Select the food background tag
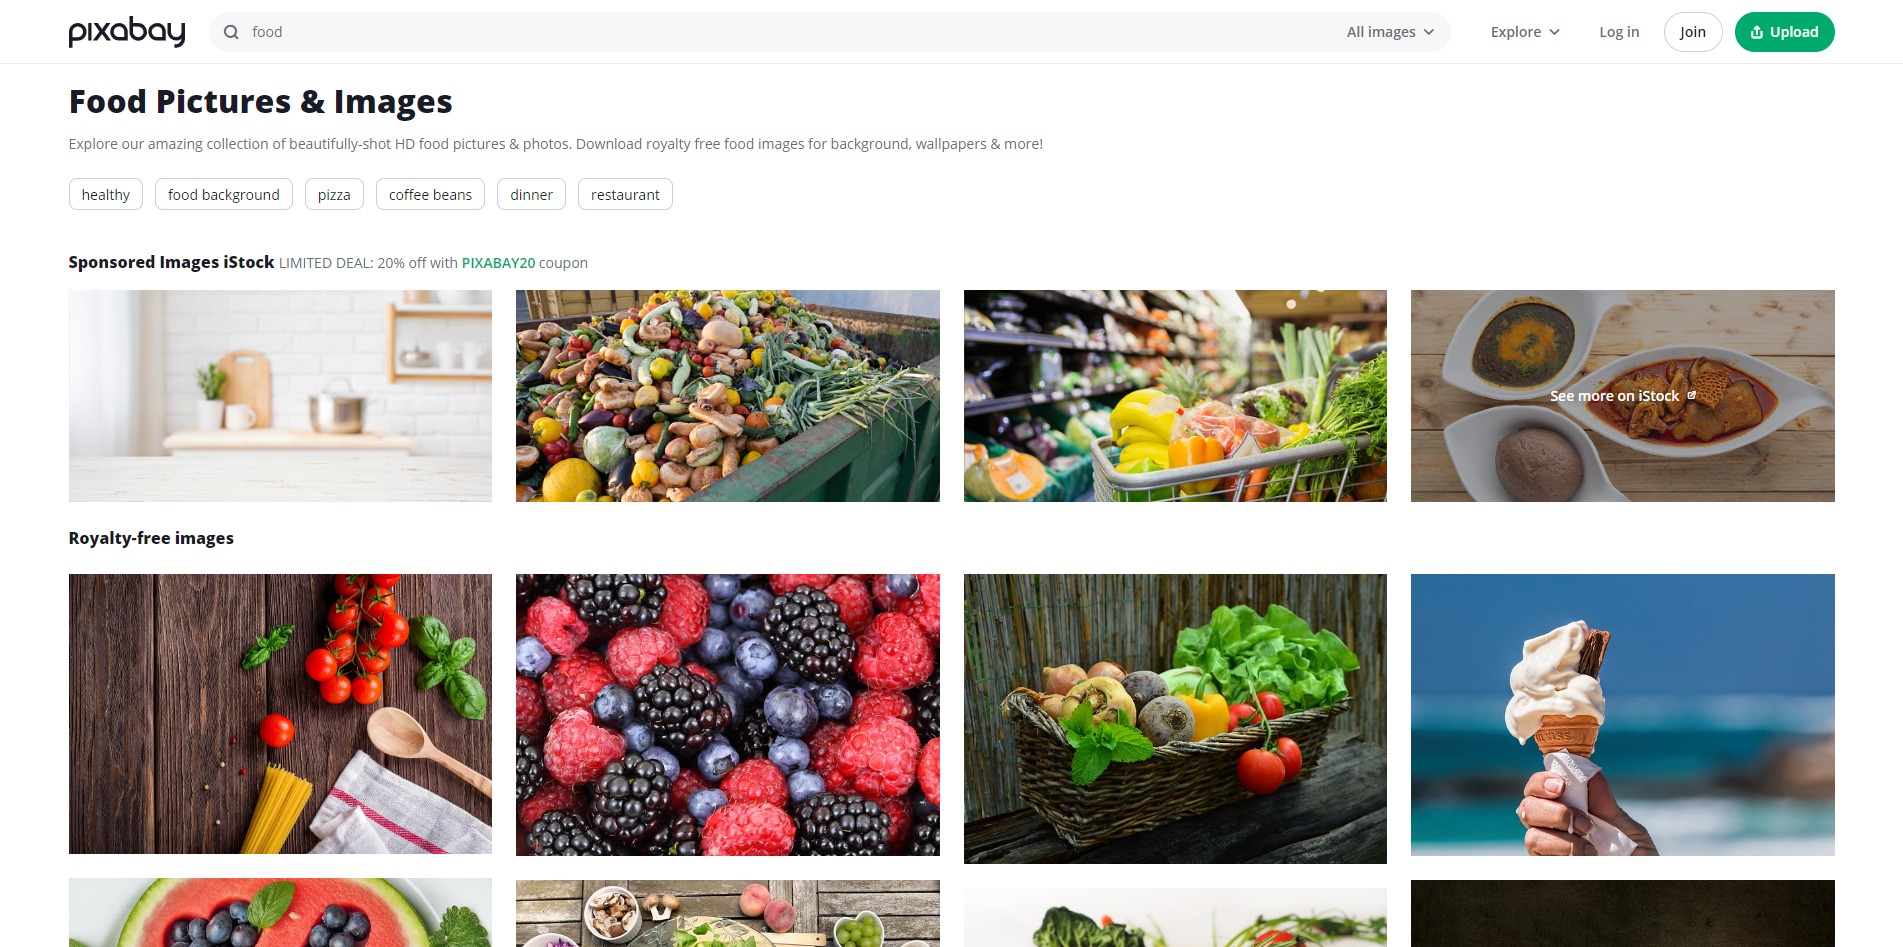Image resolution: width=1903 pixels, height=947 pixels. click(224, 194)
